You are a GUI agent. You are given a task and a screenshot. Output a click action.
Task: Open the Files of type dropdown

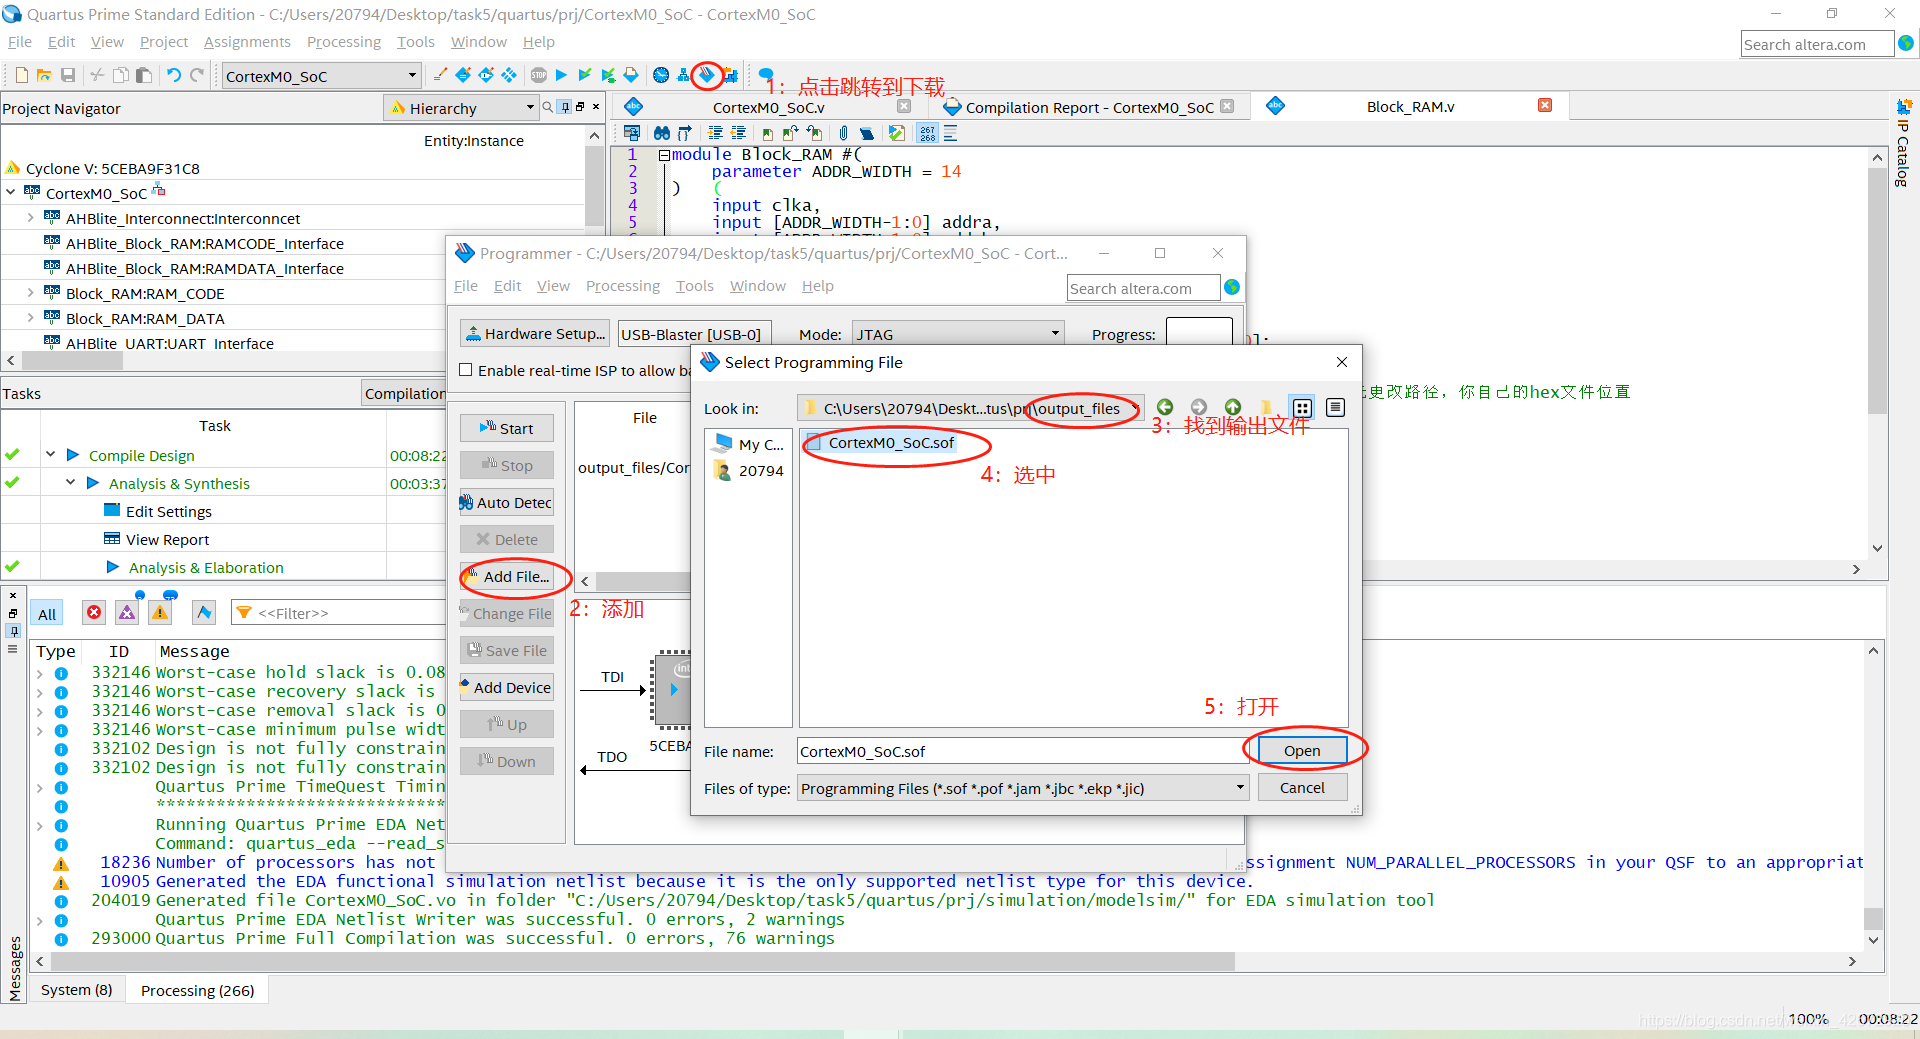1023,788
